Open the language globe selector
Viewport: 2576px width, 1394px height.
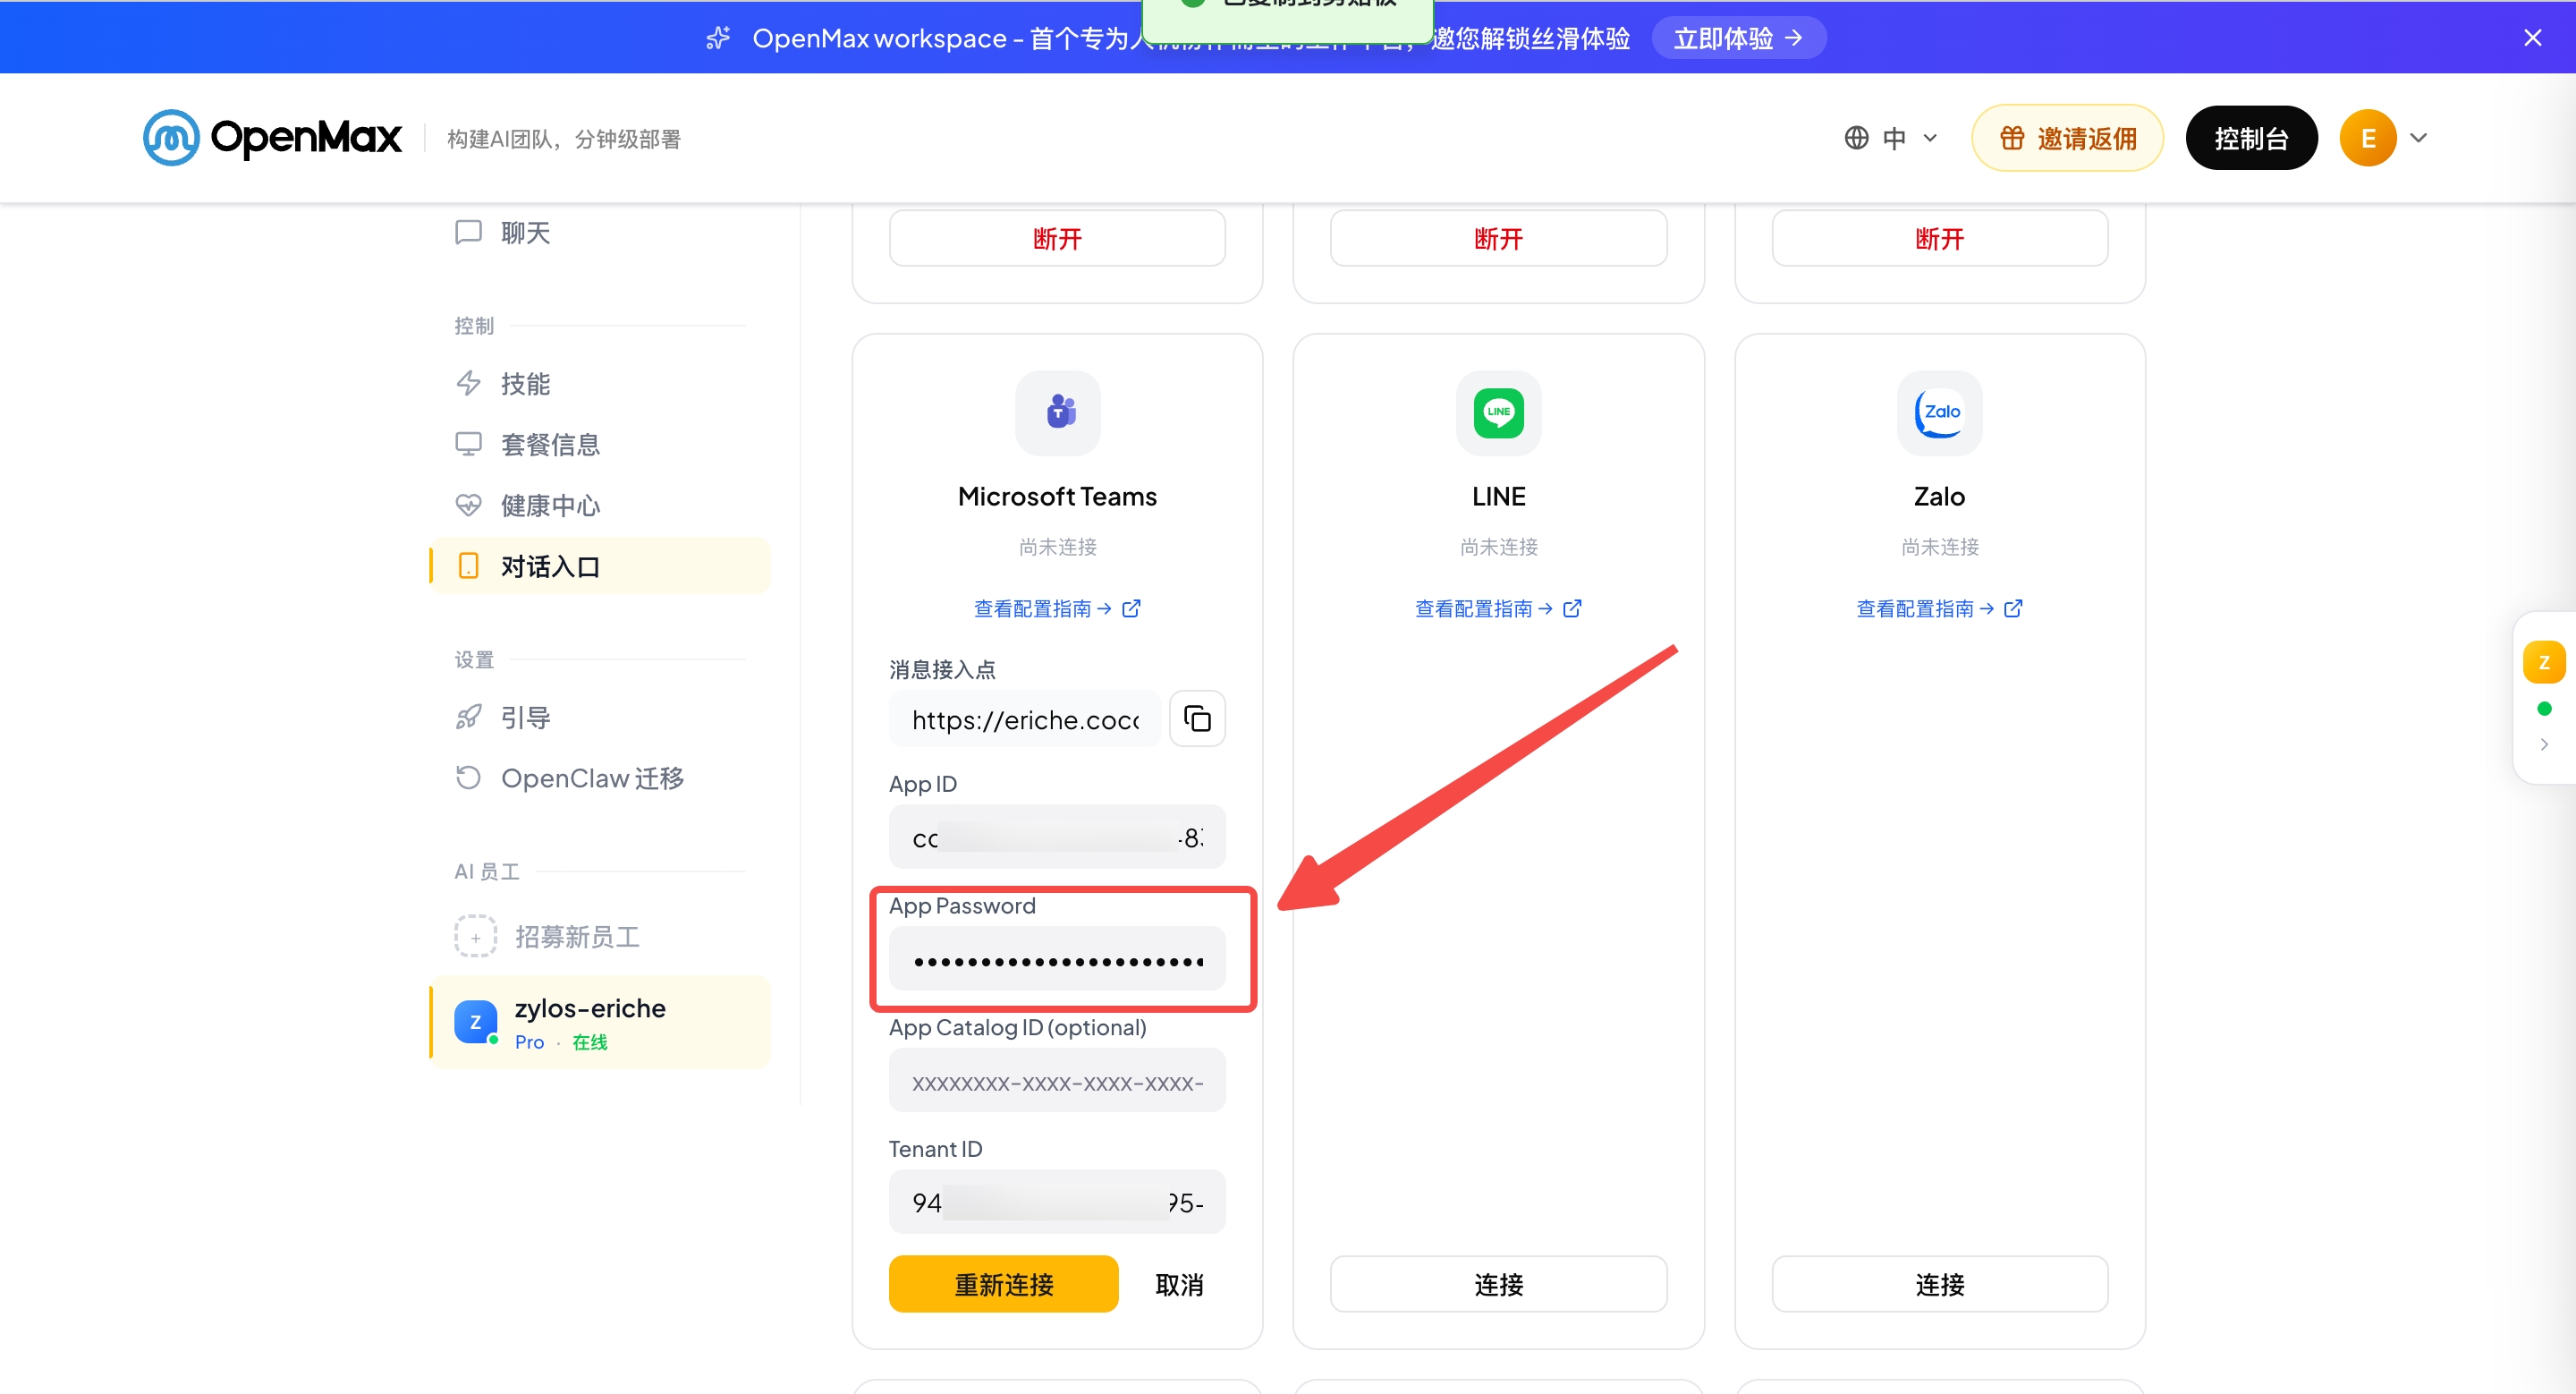(x=1890, y=138)
